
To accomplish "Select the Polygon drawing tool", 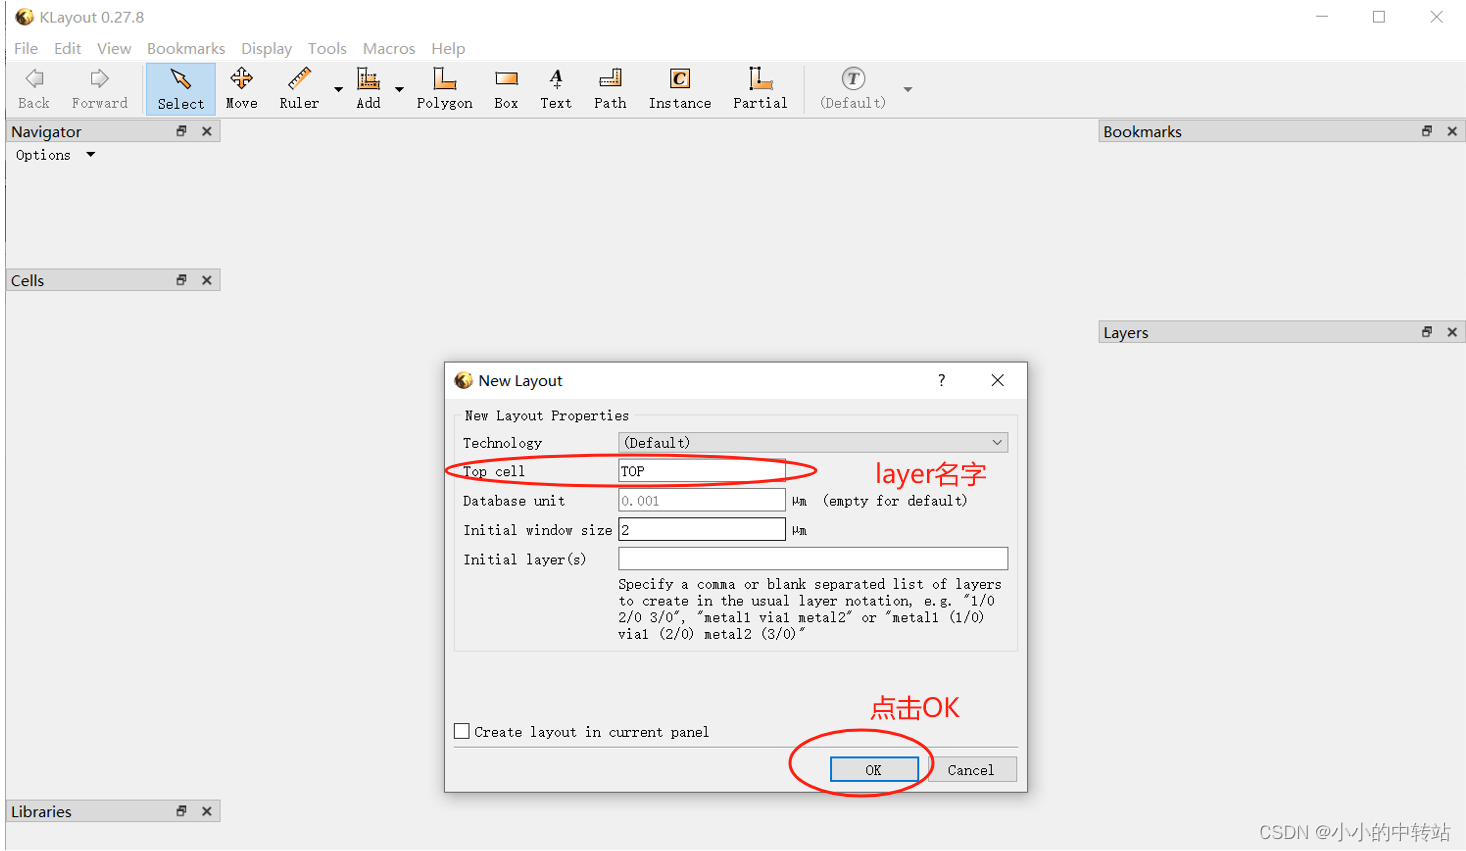I will (x=444, y=89).
